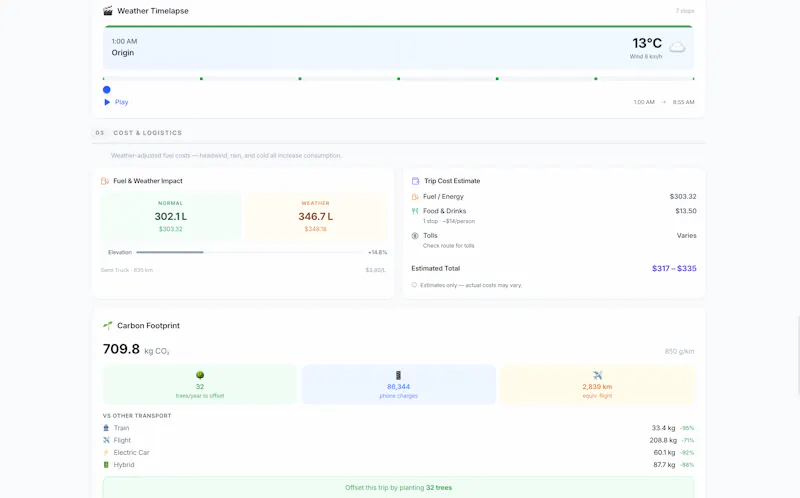Screen dimensions: 800x498
Task: Start the weather timelapse with Play
Action: pos(116,102)
